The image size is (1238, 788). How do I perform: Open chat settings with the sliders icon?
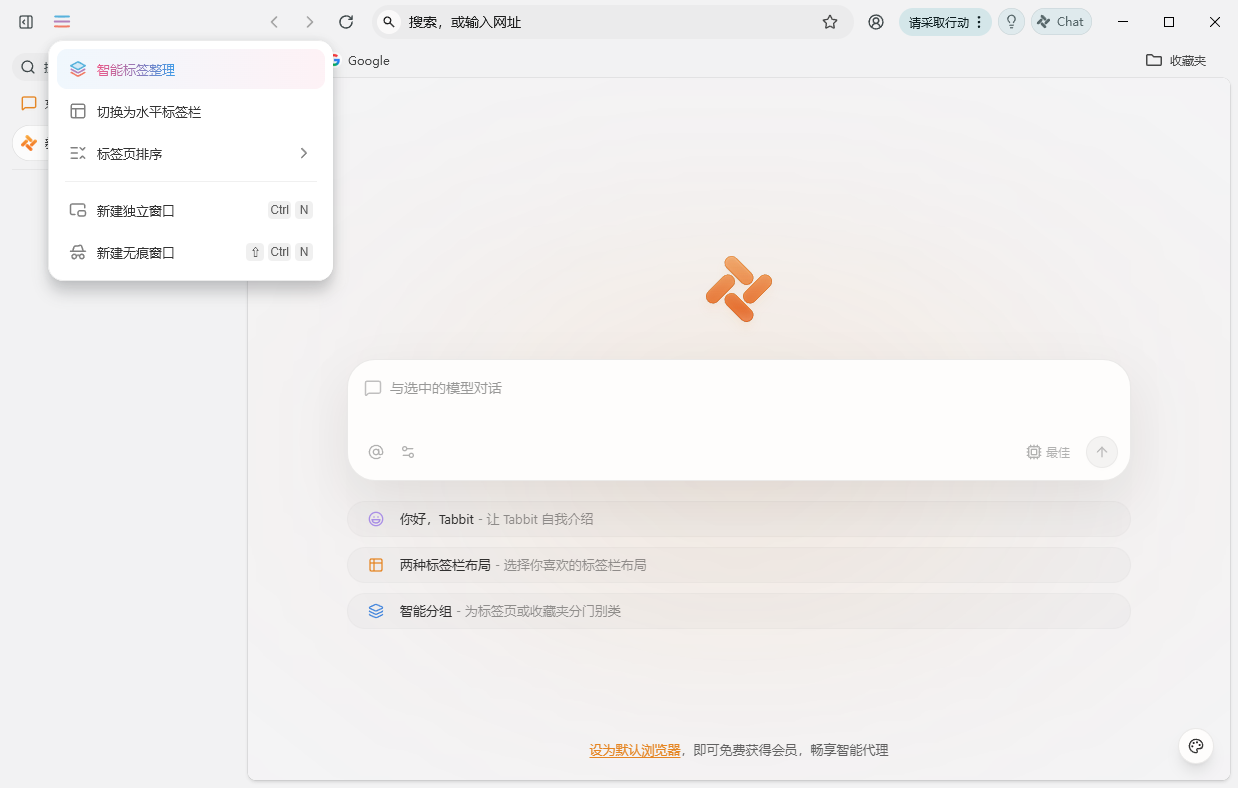[x=407, y=452]
